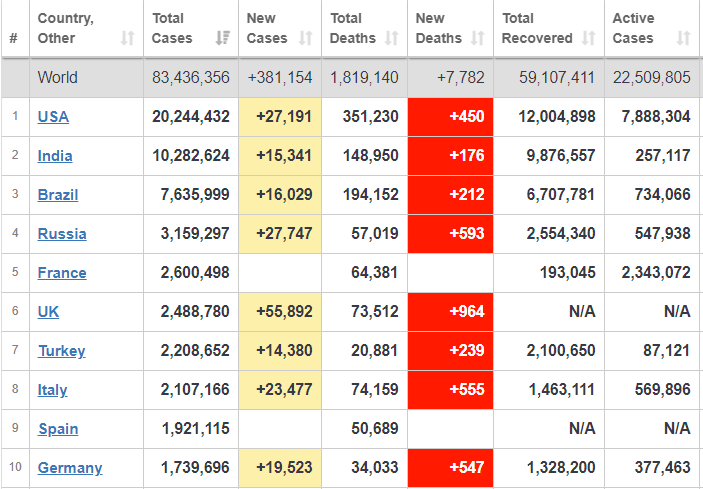Click sort arrows in Country, Other header
This screenshot has width=703, height=489.
coord(127,38)
